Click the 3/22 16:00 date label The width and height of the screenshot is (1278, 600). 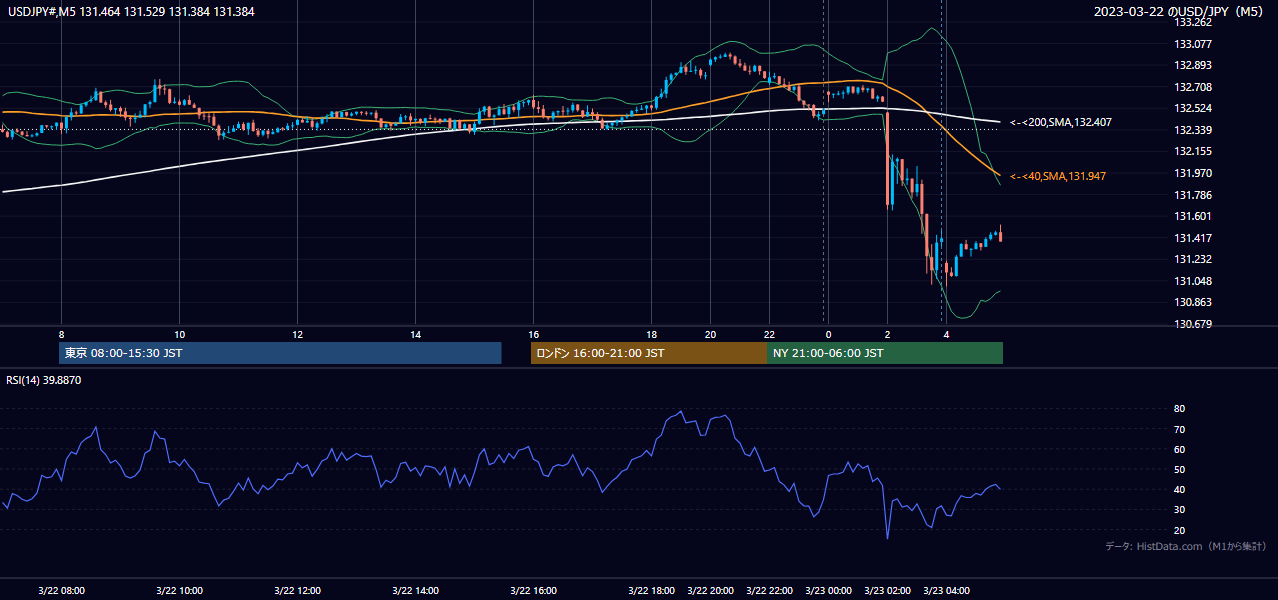point(533,590)
